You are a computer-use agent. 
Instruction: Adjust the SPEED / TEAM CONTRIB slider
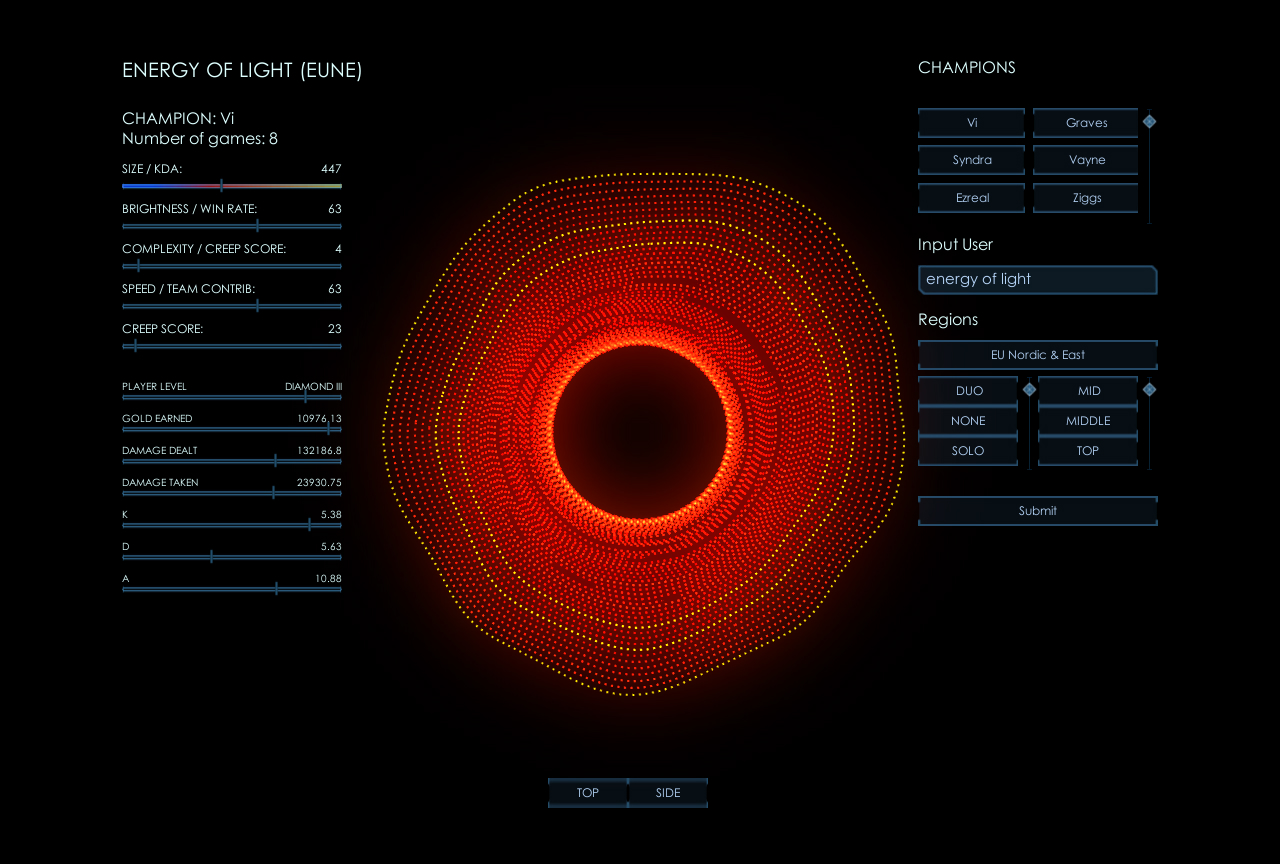click(232, 306)
